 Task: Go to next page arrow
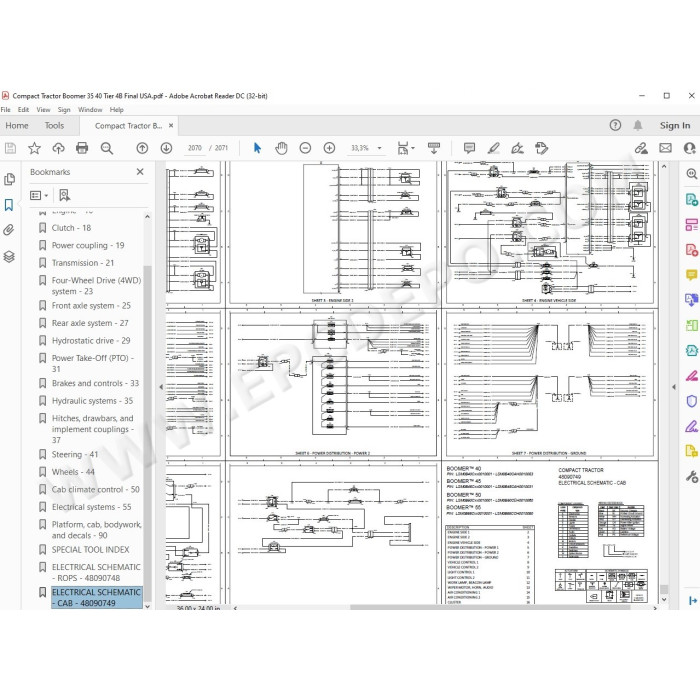167,148
